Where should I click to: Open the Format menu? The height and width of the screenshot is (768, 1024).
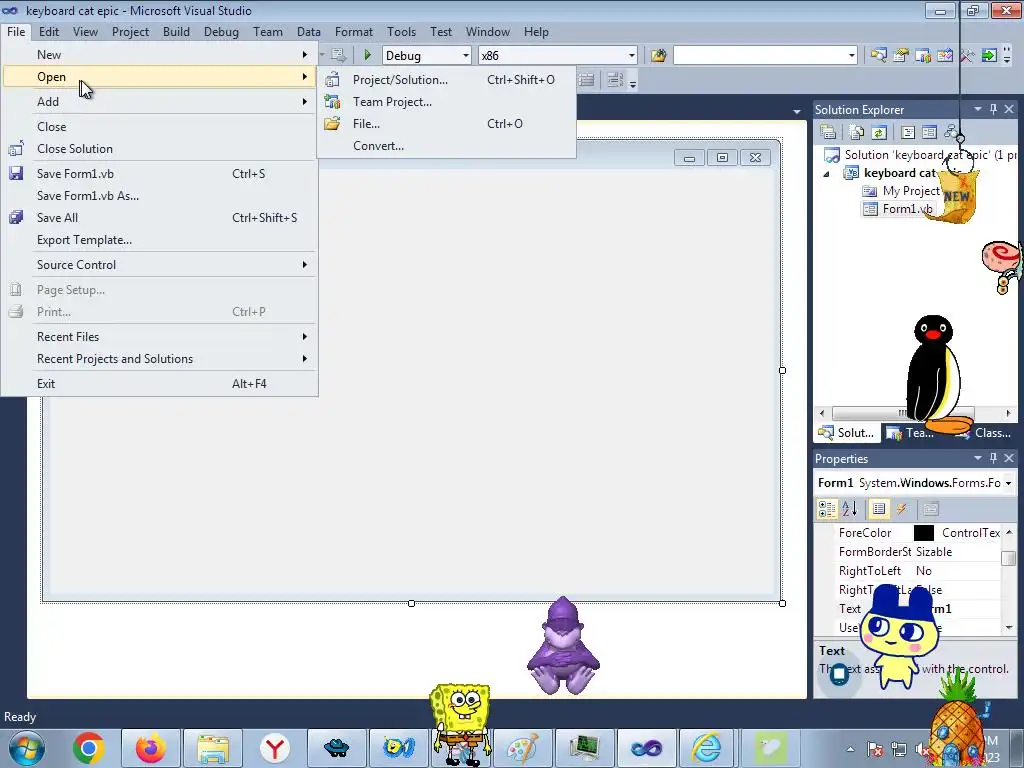tap(354, 31)
